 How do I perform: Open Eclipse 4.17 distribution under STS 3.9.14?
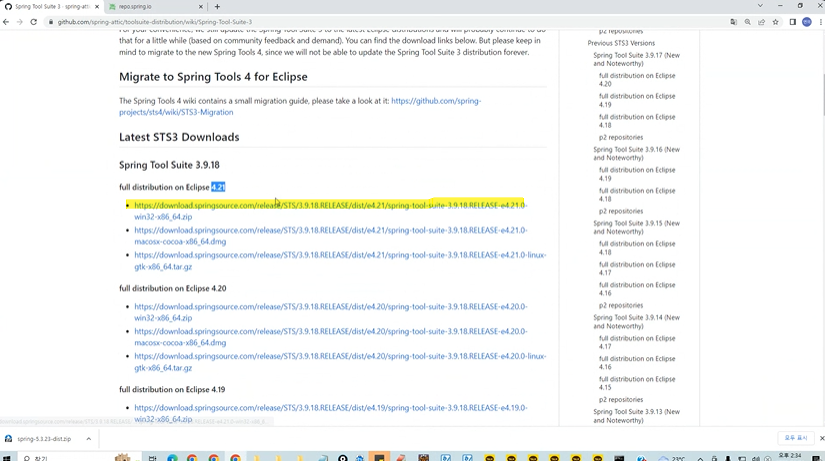pyautogui.click(x=637, y=342)
